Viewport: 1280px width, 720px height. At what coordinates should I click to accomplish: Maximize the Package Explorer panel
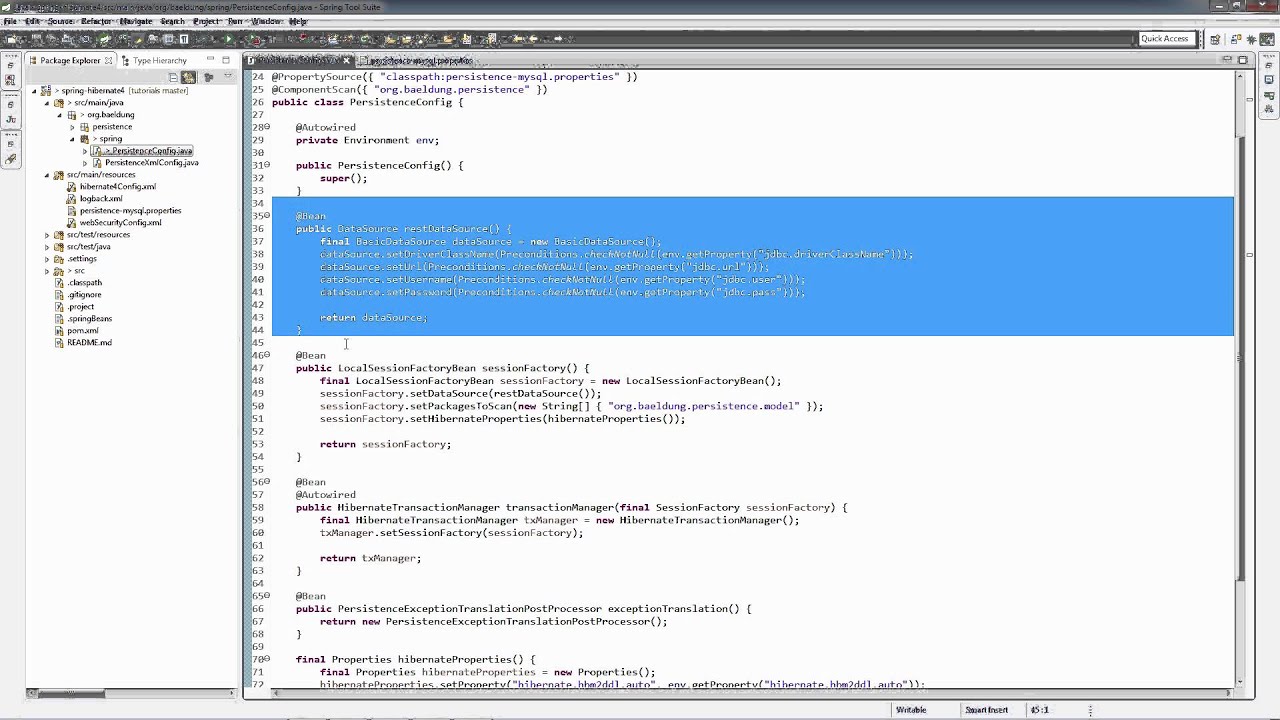pyautogui.click(x=226, y=60)
